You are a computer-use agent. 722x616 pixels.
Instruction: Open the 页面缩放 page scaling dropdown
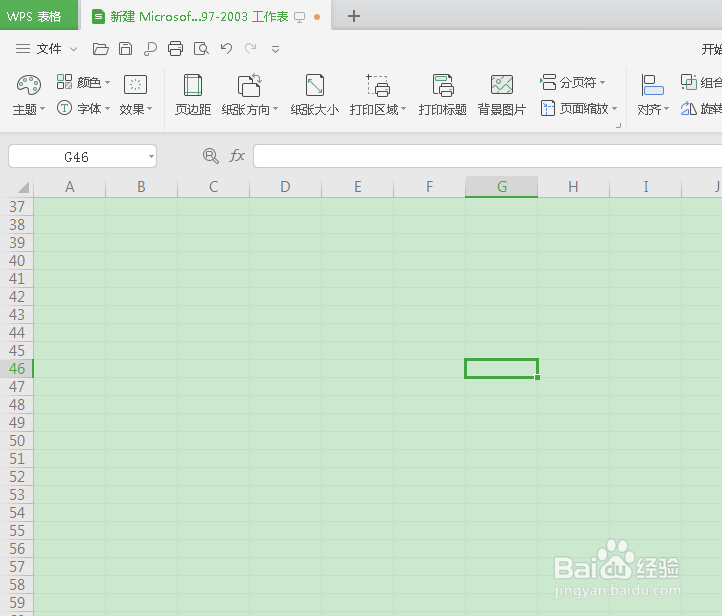tap(578, 109)
